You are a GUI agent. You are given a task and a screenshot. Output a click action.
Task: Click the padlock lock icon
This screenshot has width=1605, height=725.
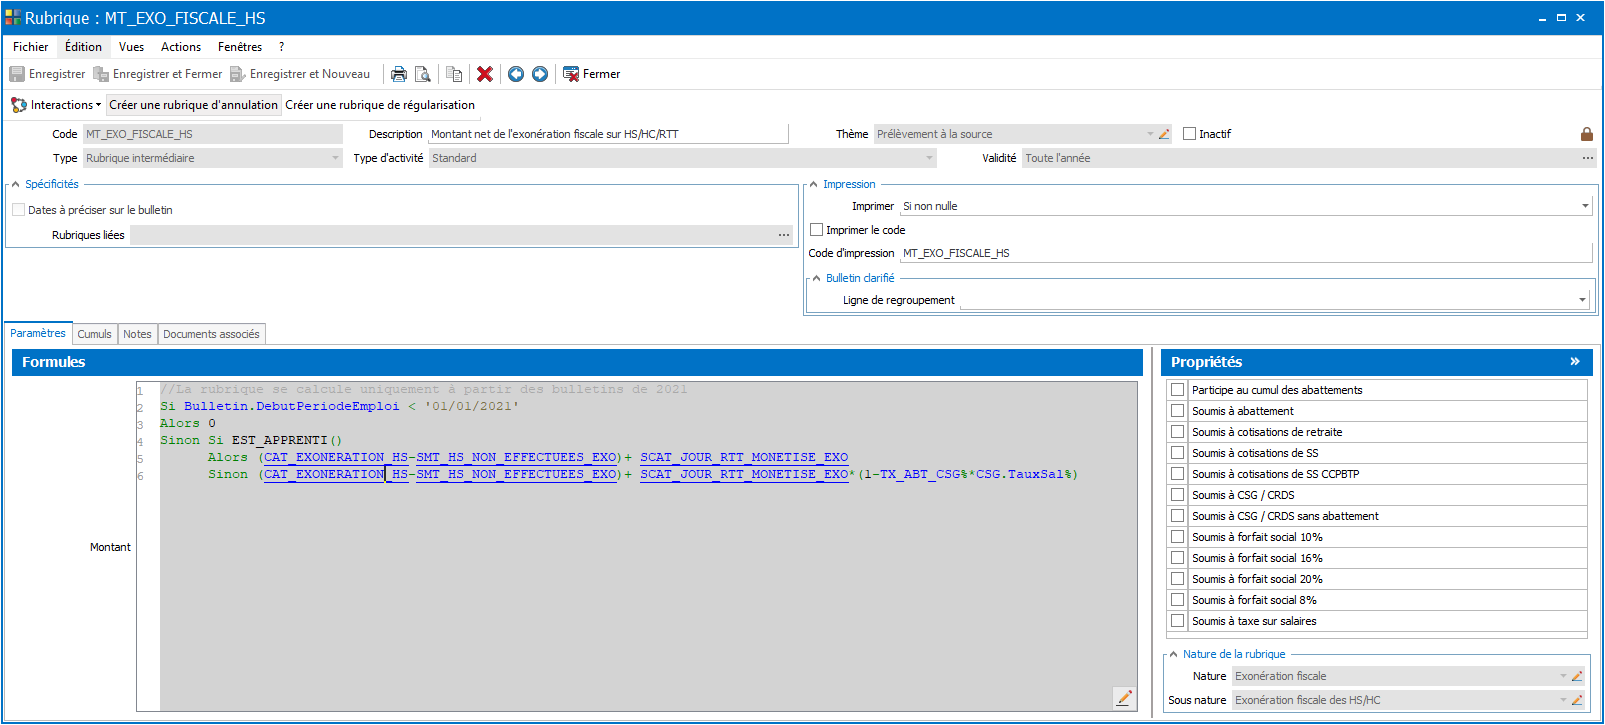click(1586, 134)
